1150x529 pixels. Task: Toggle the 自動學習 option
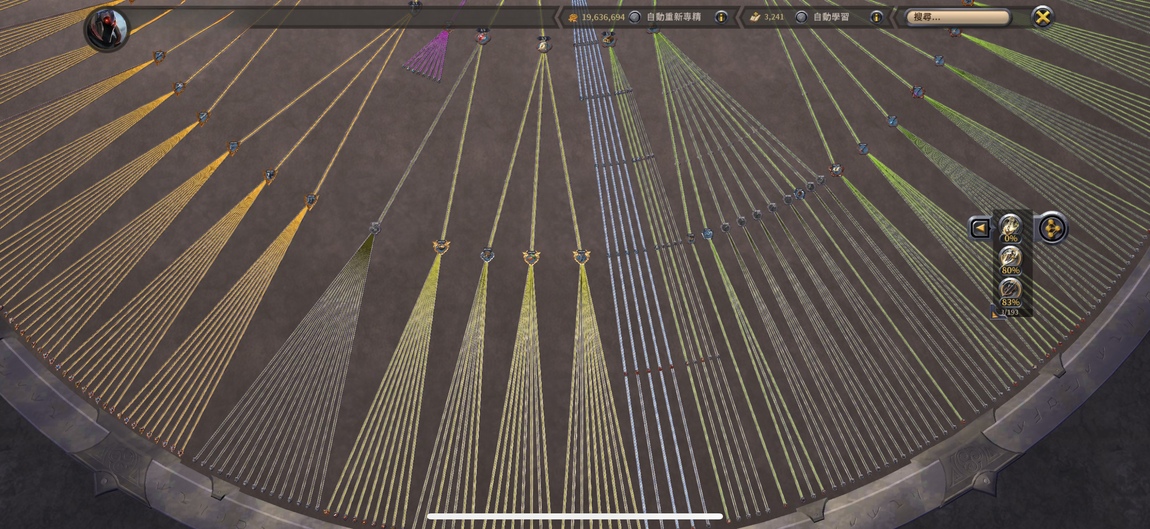(802, 17)
